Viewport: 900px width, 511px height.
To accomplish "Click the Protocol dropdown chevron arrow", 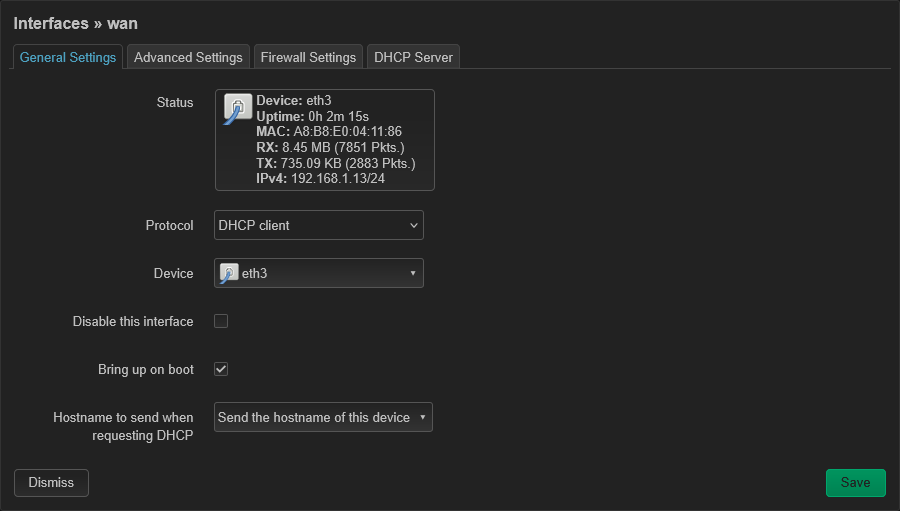I will tap(414, 226).
